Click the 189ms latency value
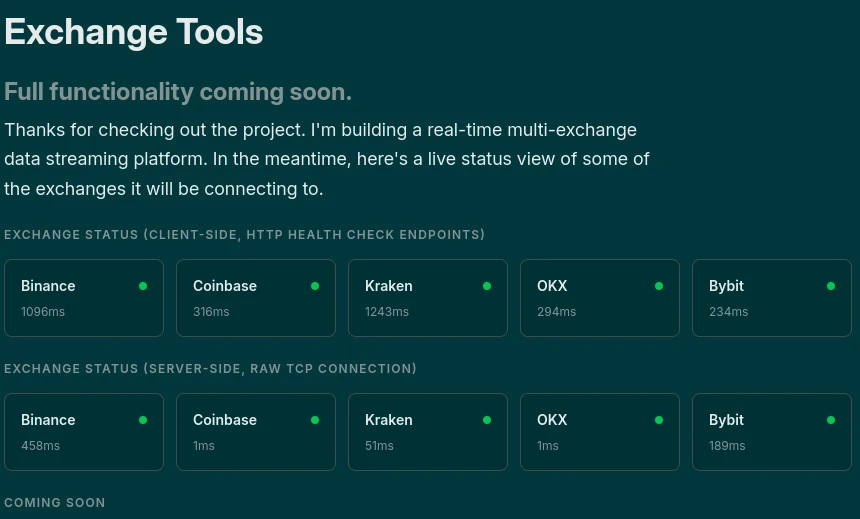This screenshot has width=860, height=519. coord(727,445)
